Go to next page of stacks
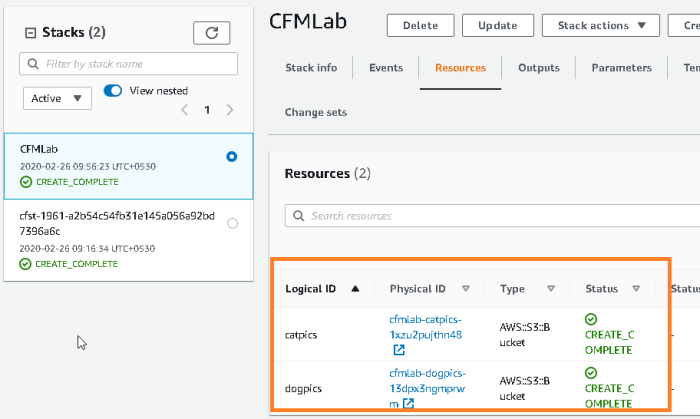700x419 pixels. (x=231, y=110)
